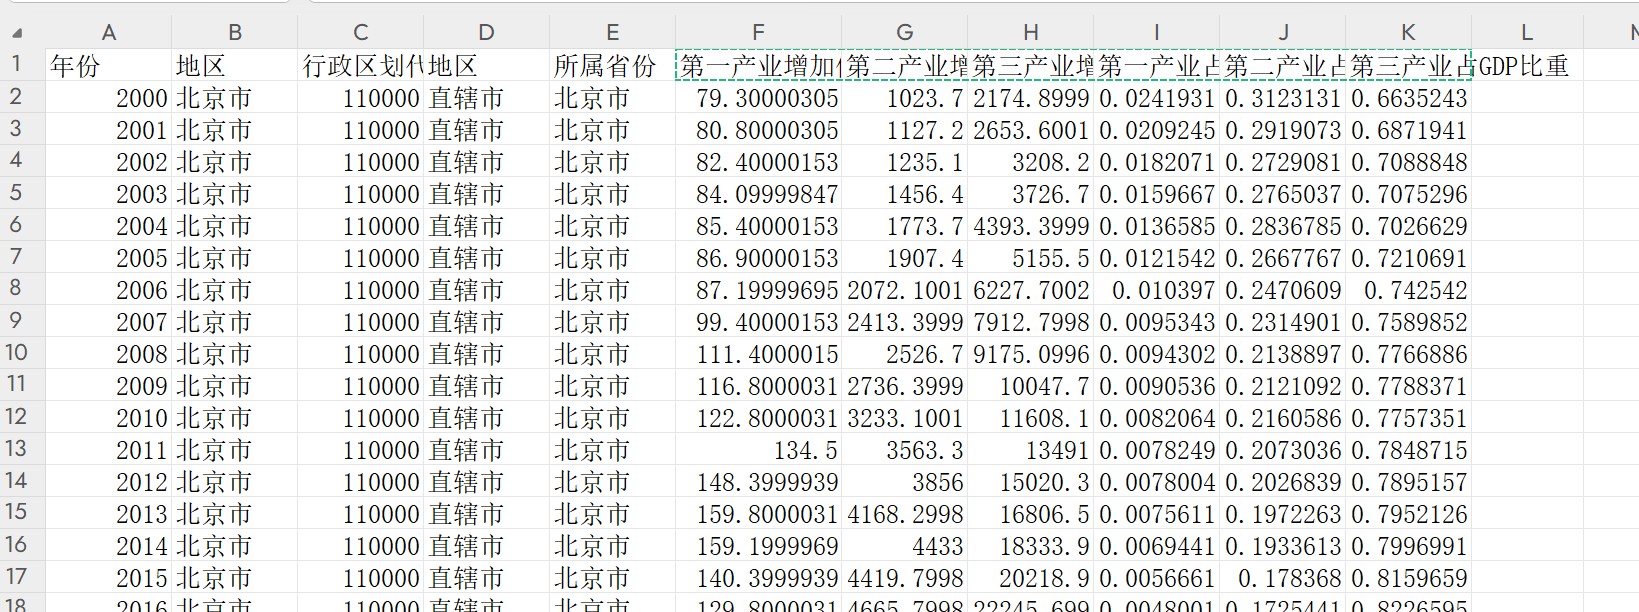Click cell with value 20218.9
1639x612 pixels.
pyautogui.click(x=1031, y=578)
